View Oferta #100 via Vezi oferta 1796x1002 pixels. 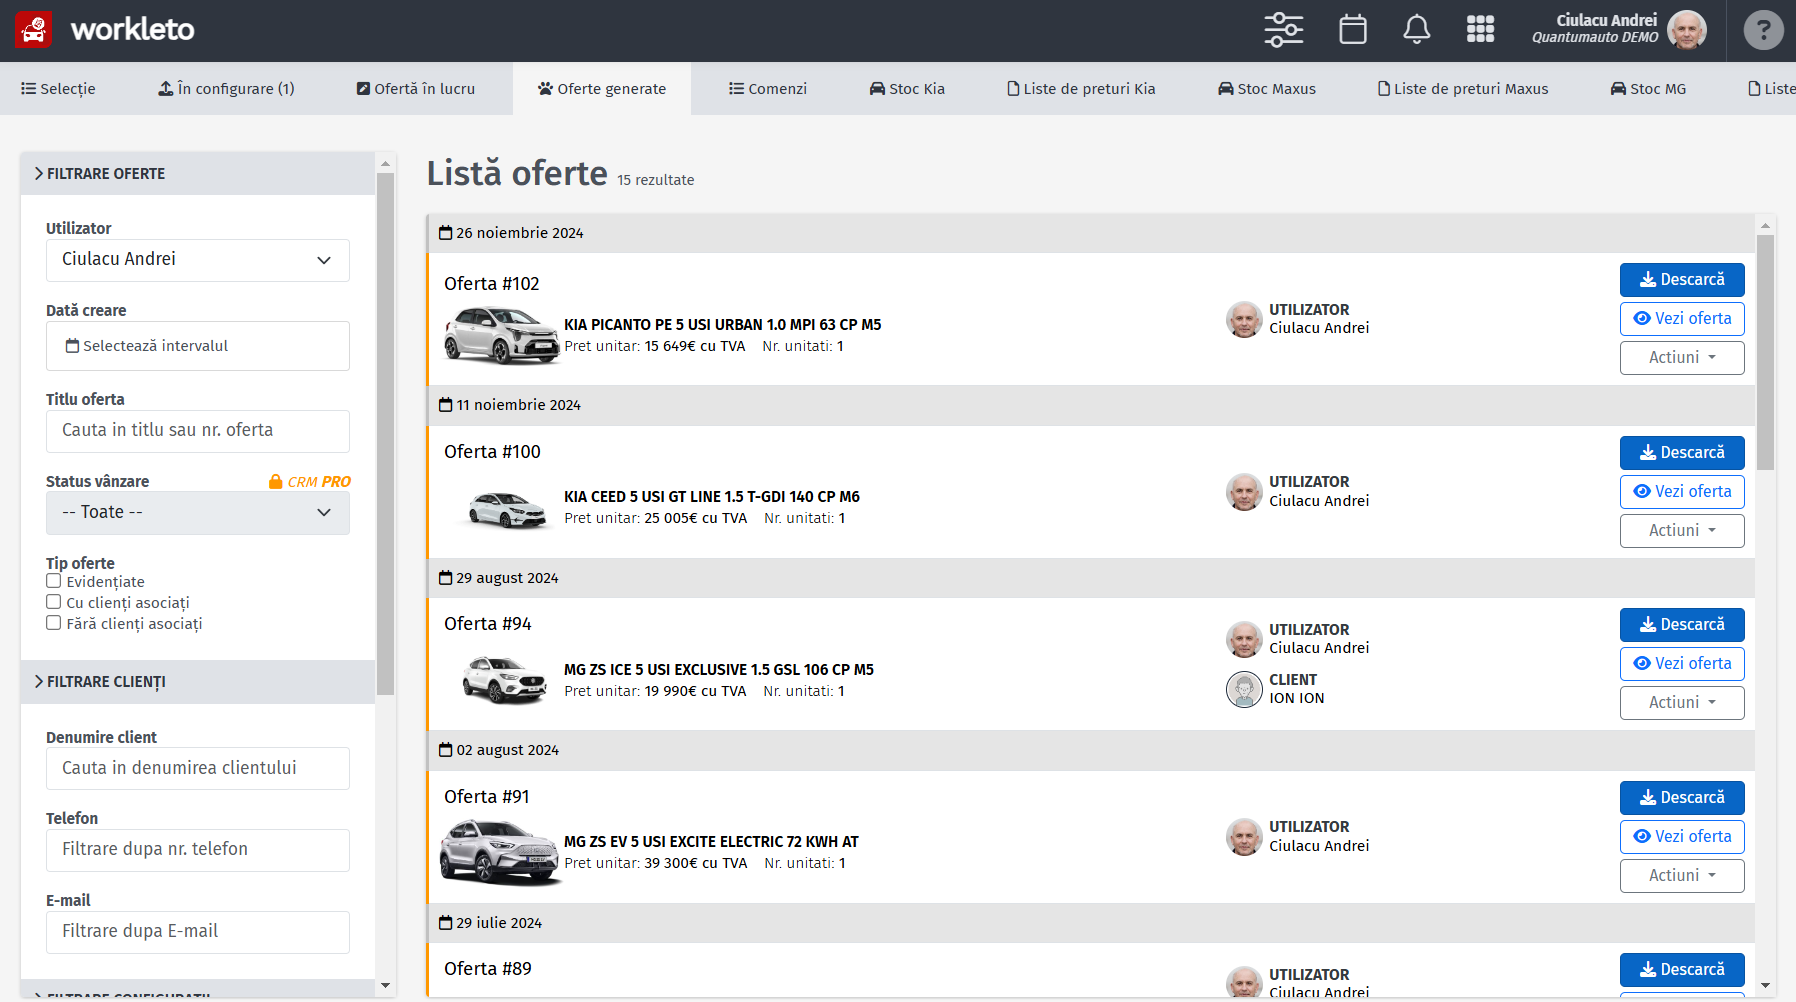pyautogui.click(x=1682, y=492)
